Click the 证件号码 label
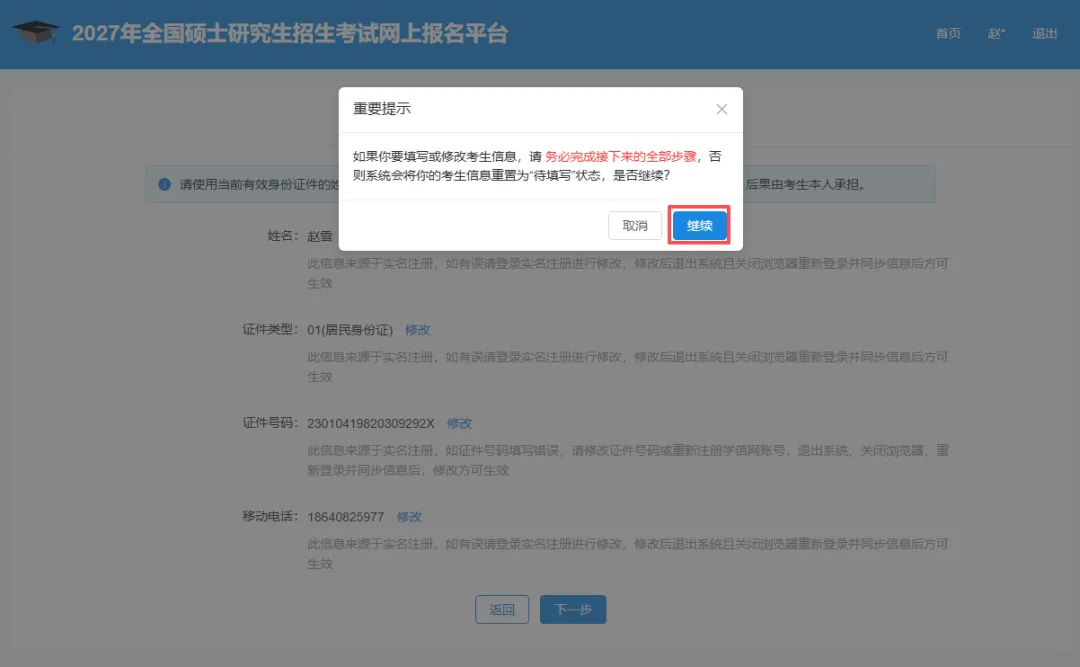Screen dimensions: 1080x667 pyautogui.click(x=271, y=423)
